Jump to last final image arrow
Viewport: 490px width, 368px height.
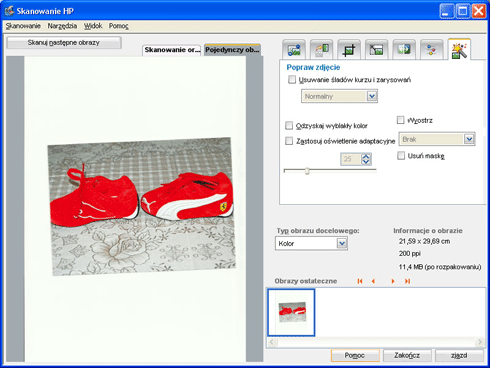pyautogui.click(x=407, y=281)
